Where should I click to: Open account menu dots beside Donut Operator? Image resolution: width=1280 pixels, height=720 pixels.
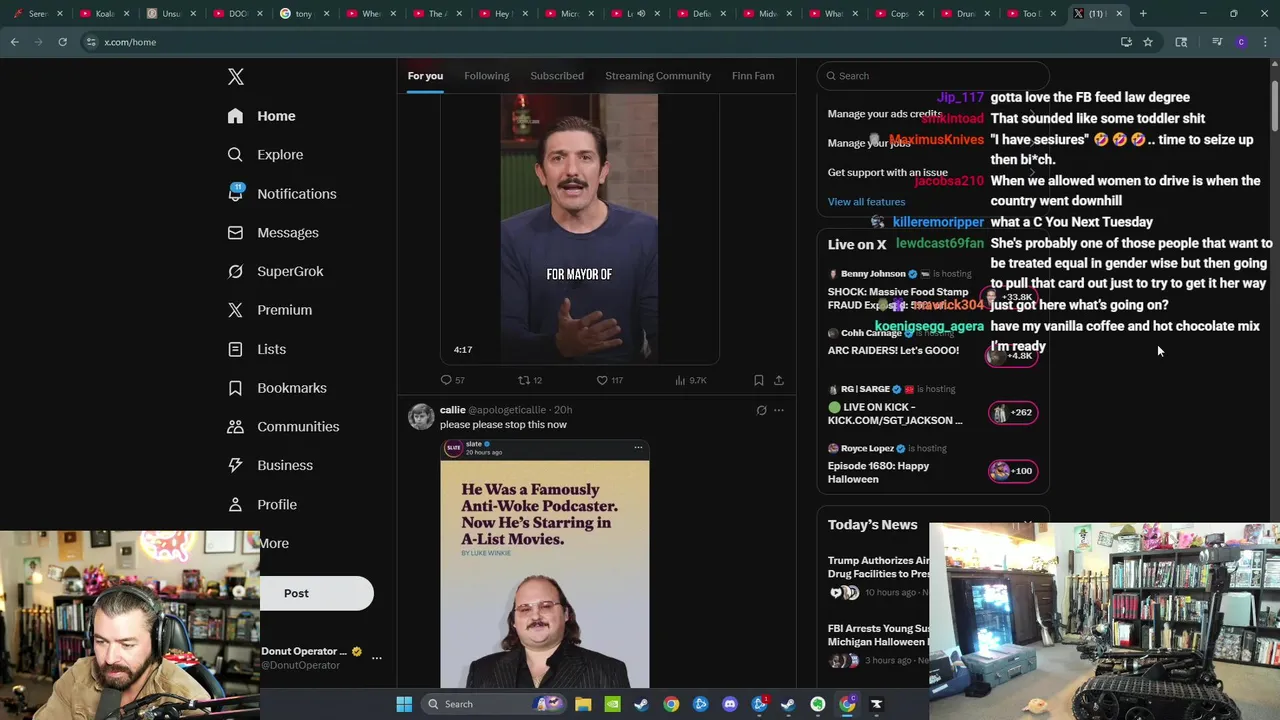click(377, 658)
